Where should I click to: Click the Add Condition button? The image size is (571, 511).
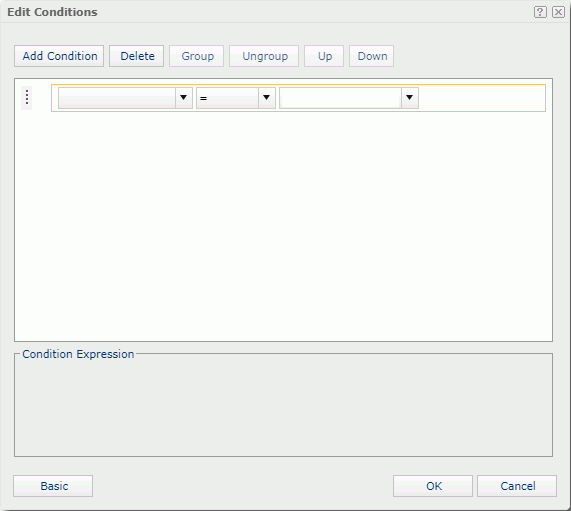point(59,56)
